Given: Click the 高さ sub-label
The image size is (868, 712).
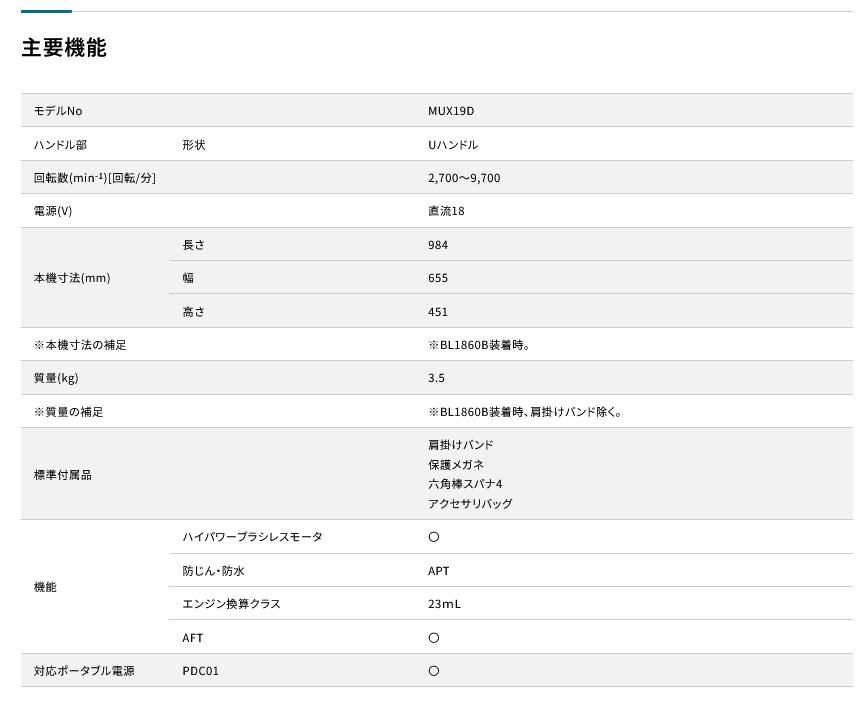Looking at the screenshot, I should click(x=194, y=312).
